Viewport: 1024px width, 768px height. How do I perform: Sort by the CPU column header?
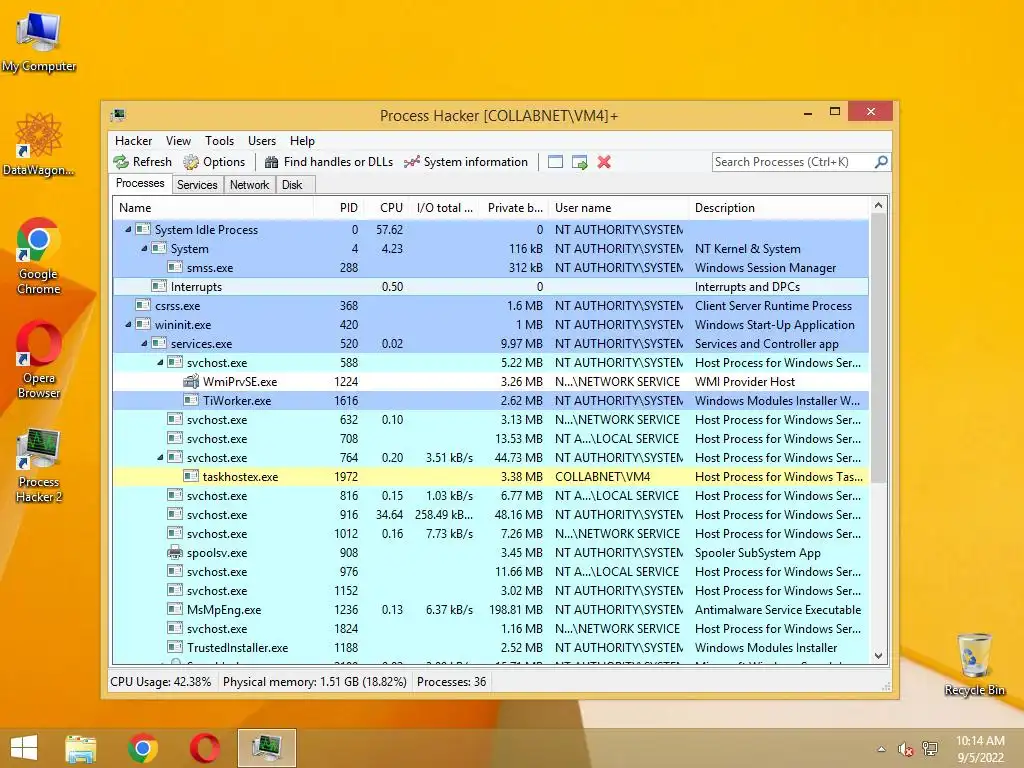386,208
